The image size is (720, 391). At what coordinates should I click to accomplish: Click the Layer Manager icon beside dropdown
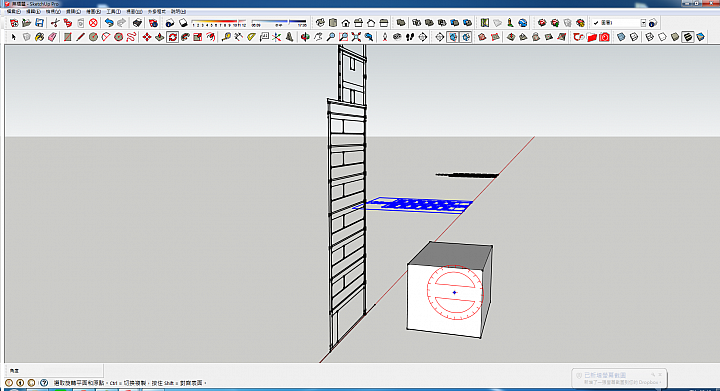653,22
